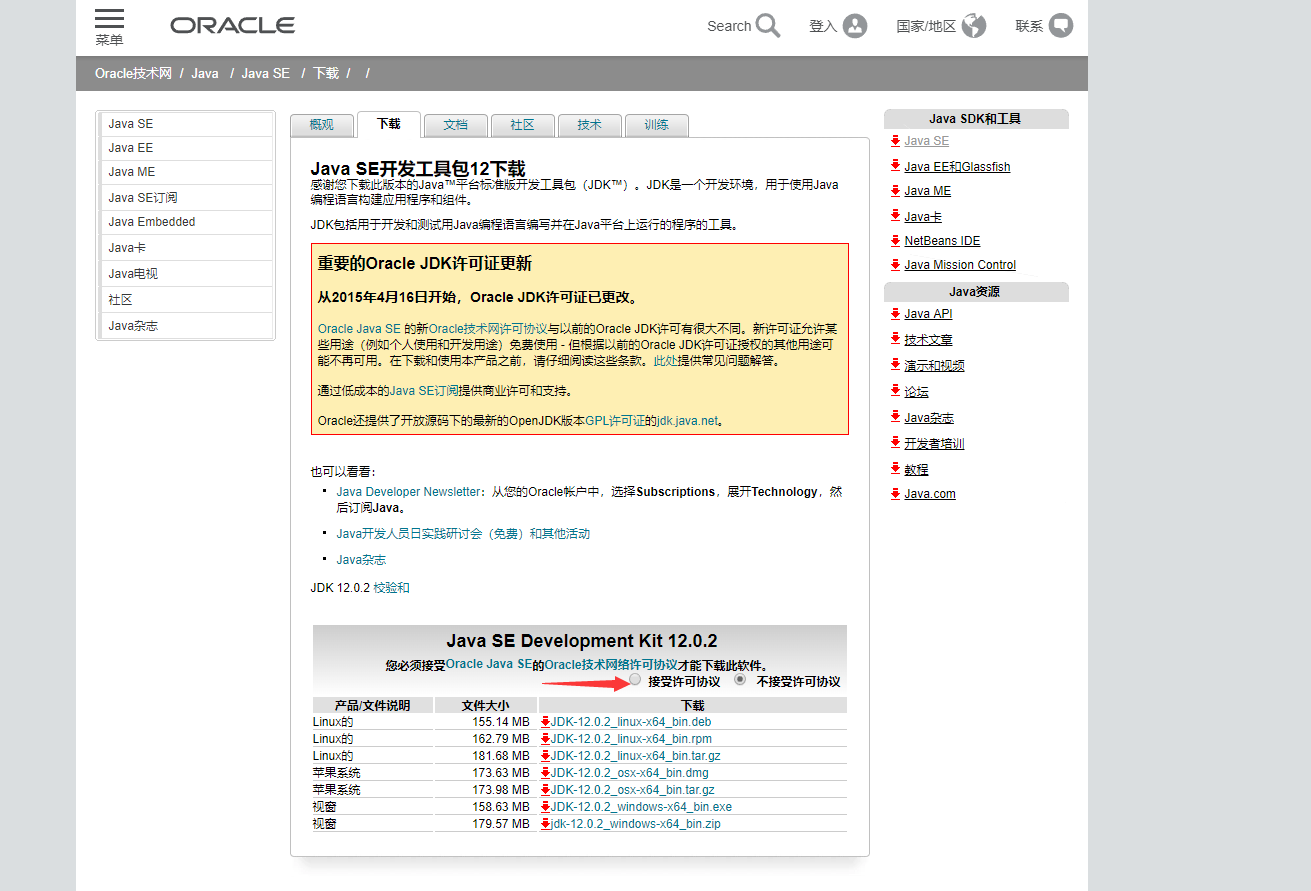Open 开发者培训 sidebar link
1311x891 pixels.
click(935, 444)
